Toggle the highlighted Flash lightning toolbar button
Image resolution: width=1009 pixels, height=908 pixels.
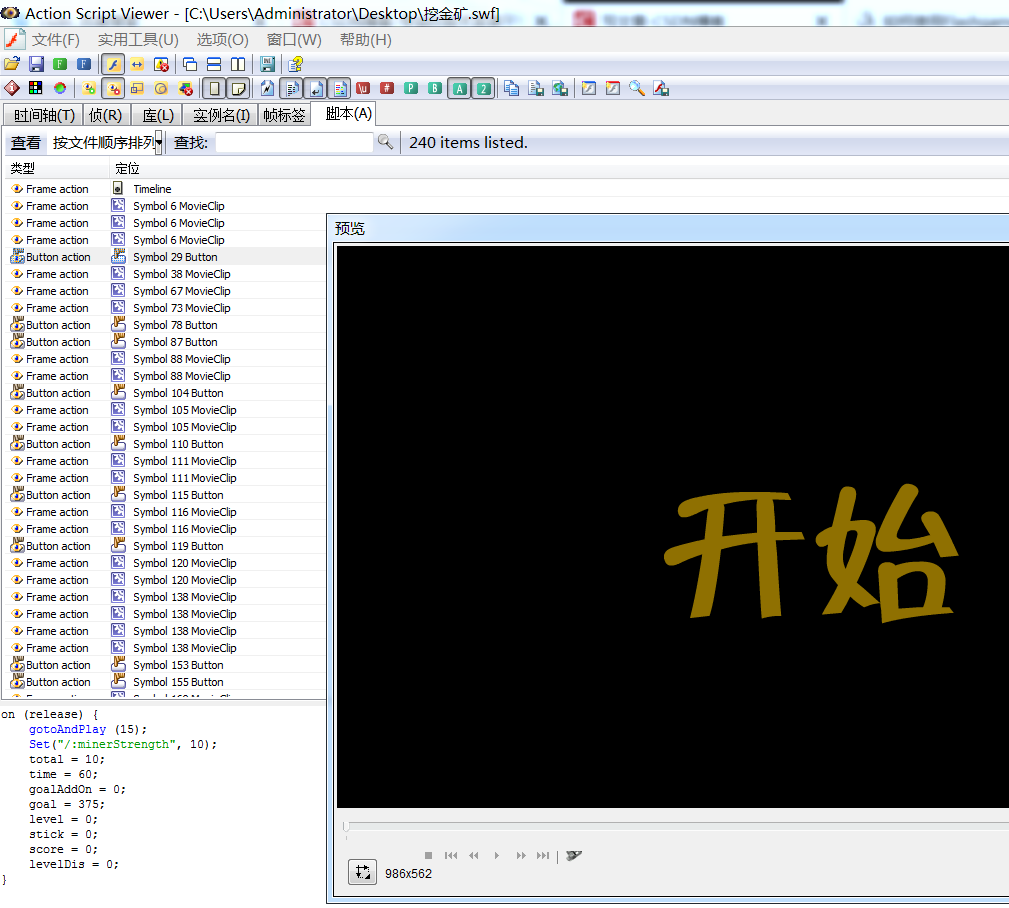(113, 64)
